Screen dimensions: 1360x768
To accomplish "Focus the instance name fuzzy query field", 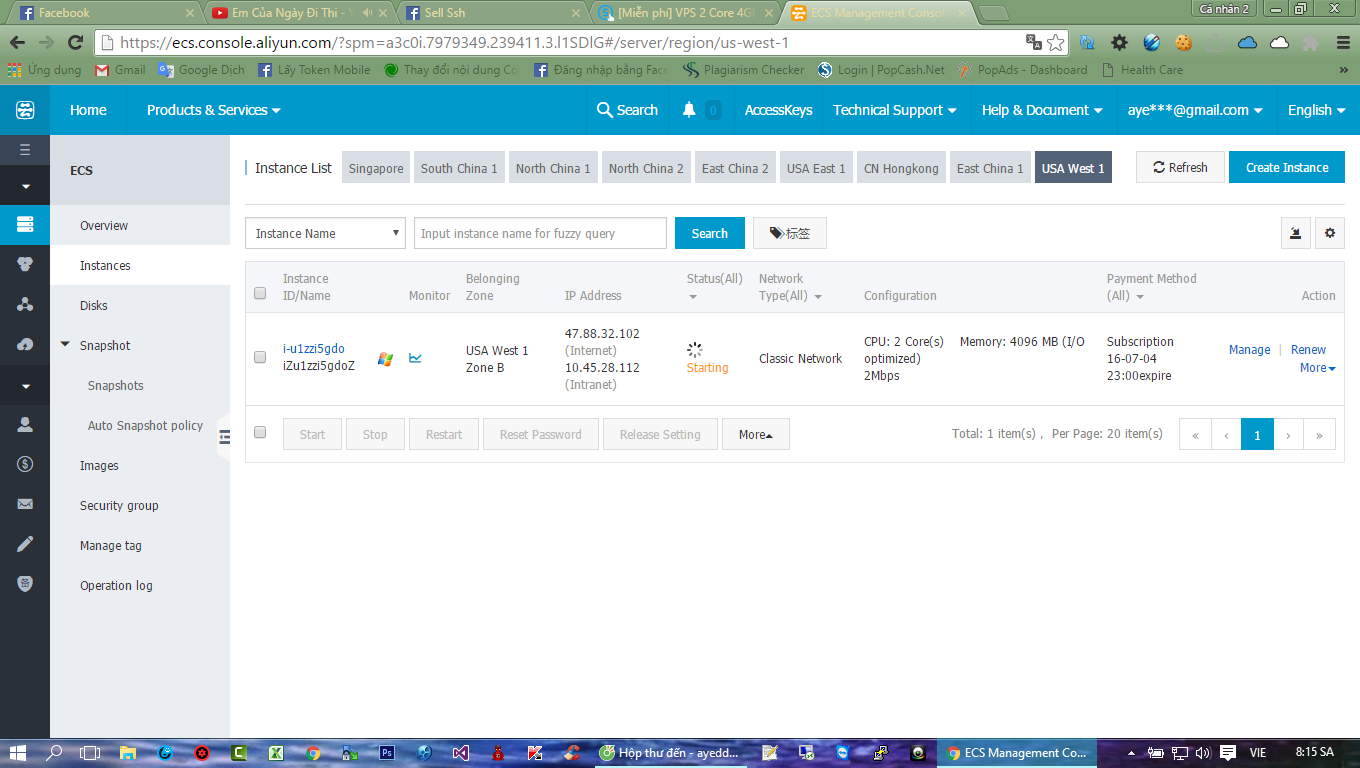I will tap(540, 233).
